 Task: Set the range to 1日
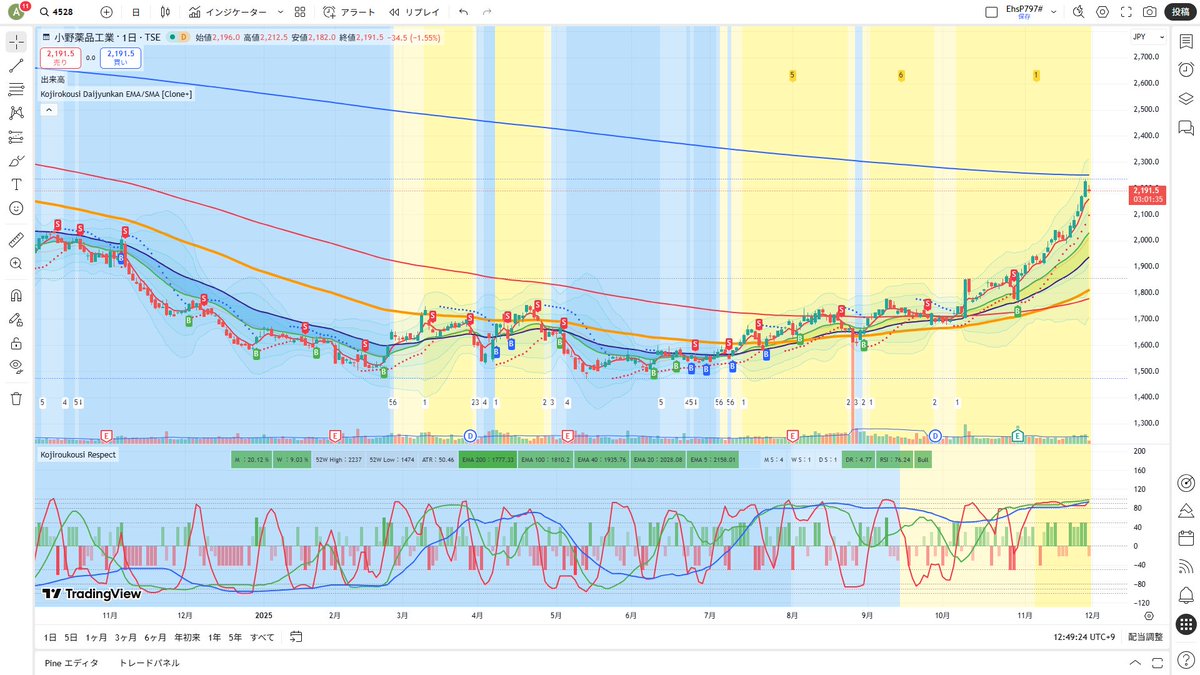pos(50,637)
